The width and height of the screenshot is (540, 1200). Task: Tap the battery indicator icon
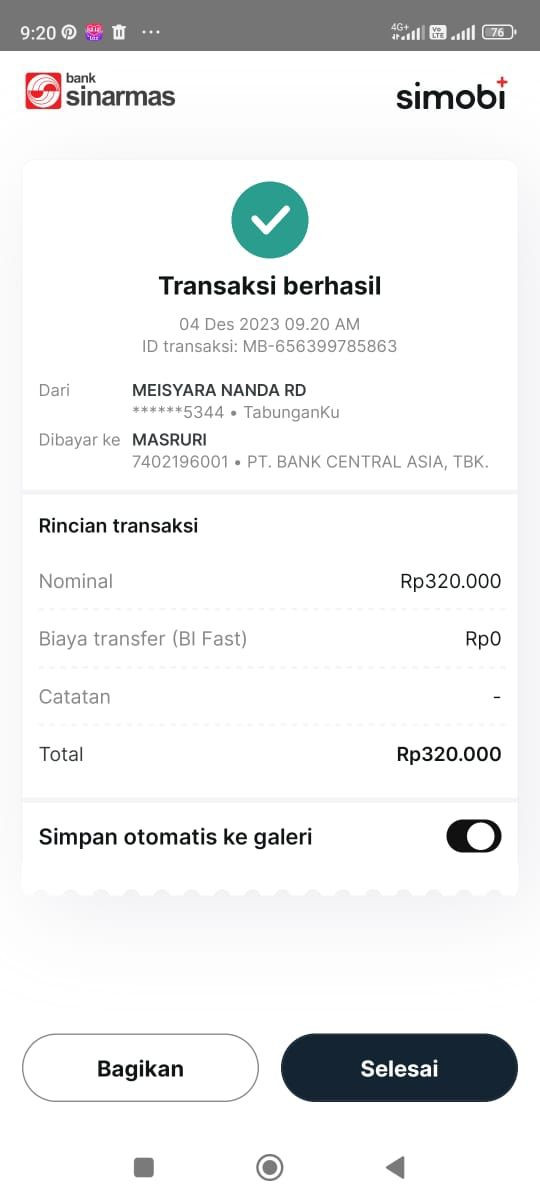point(498,32)
